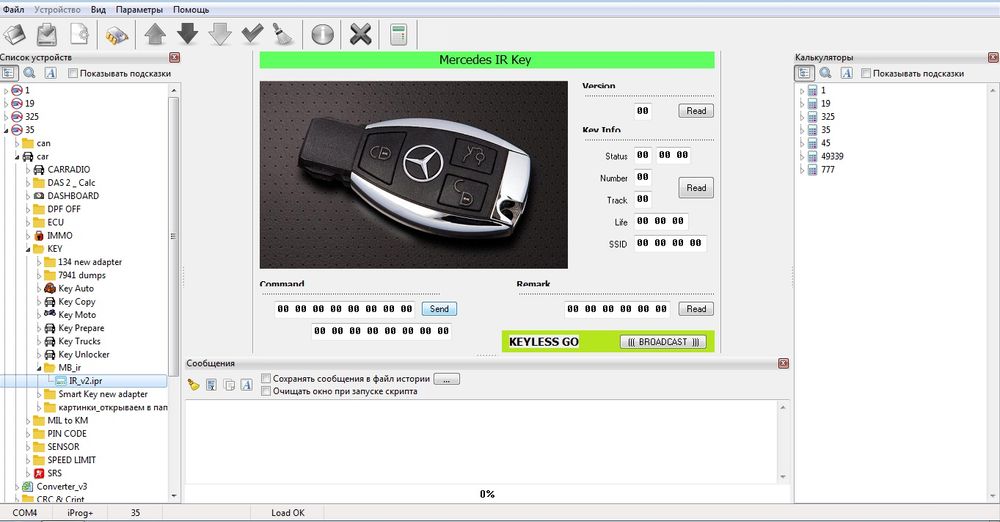Open the Параметры menu
Viewport: 1000px width, 522px height.
coord(139,10)
